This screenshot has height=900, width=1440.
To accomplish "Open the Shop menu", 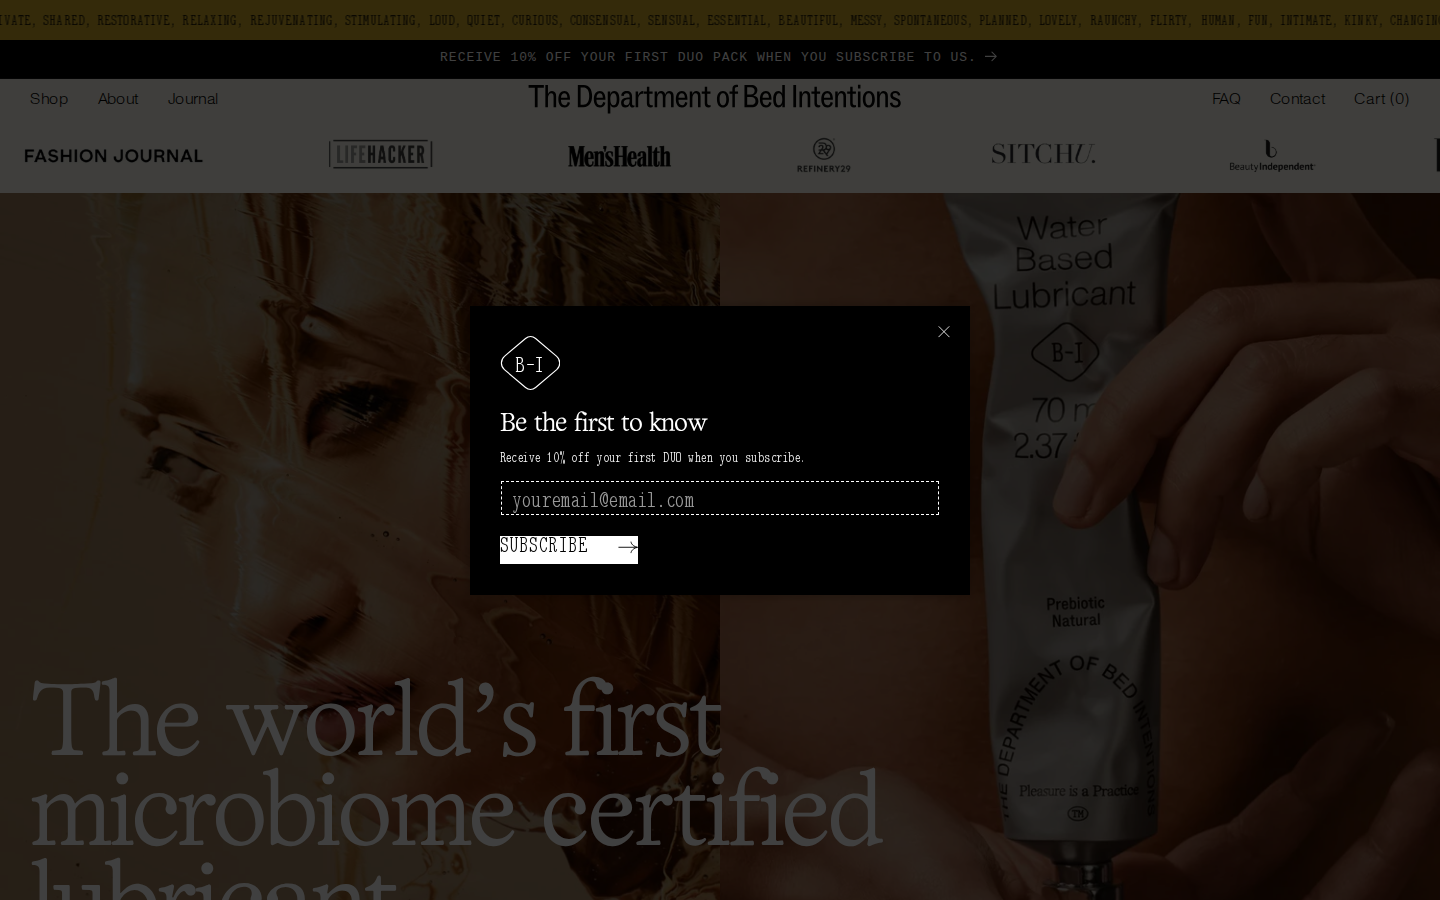I will (x=49, y=98).
